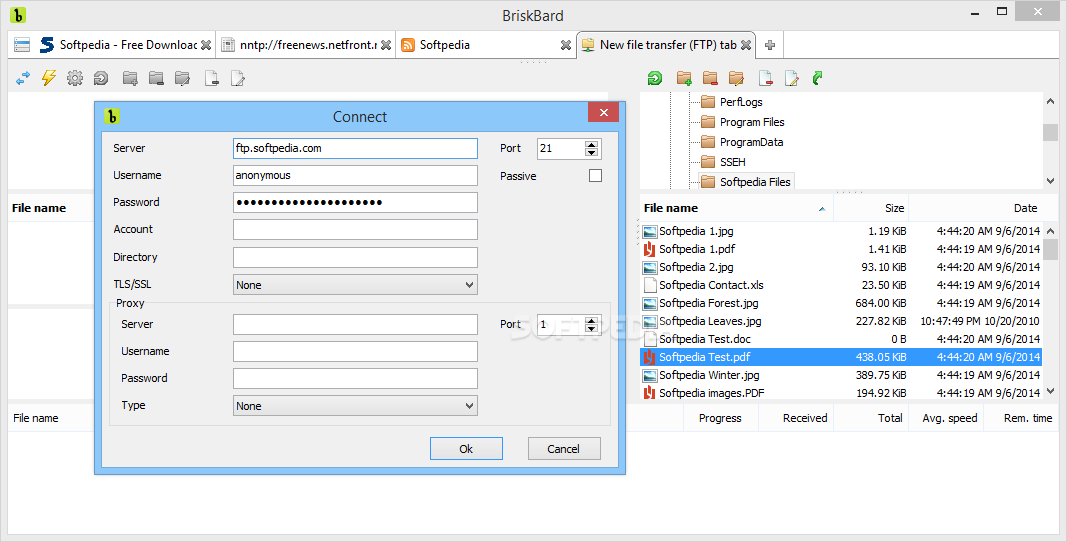The width and height of the screenshot is (1067, 542).
Task: Close the nntp://freenews.netfront tab
Action: click(x=386, y=45)
